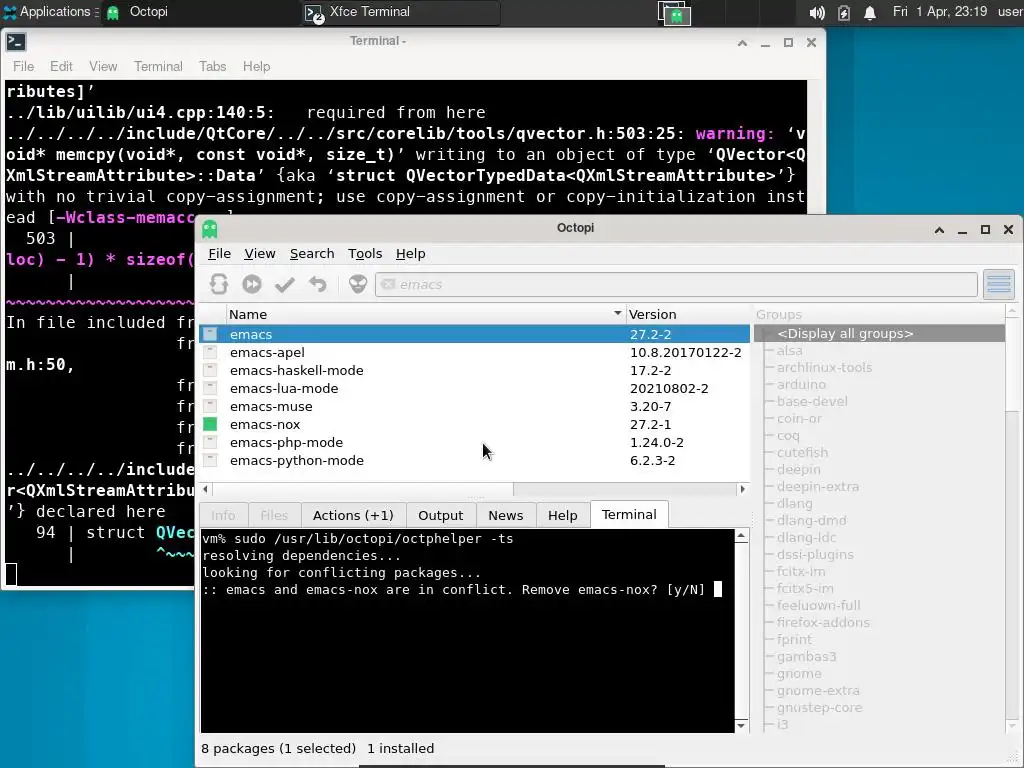The image size is (1024, 768).
Task: Switch to News tab
Action: (505, 515)
